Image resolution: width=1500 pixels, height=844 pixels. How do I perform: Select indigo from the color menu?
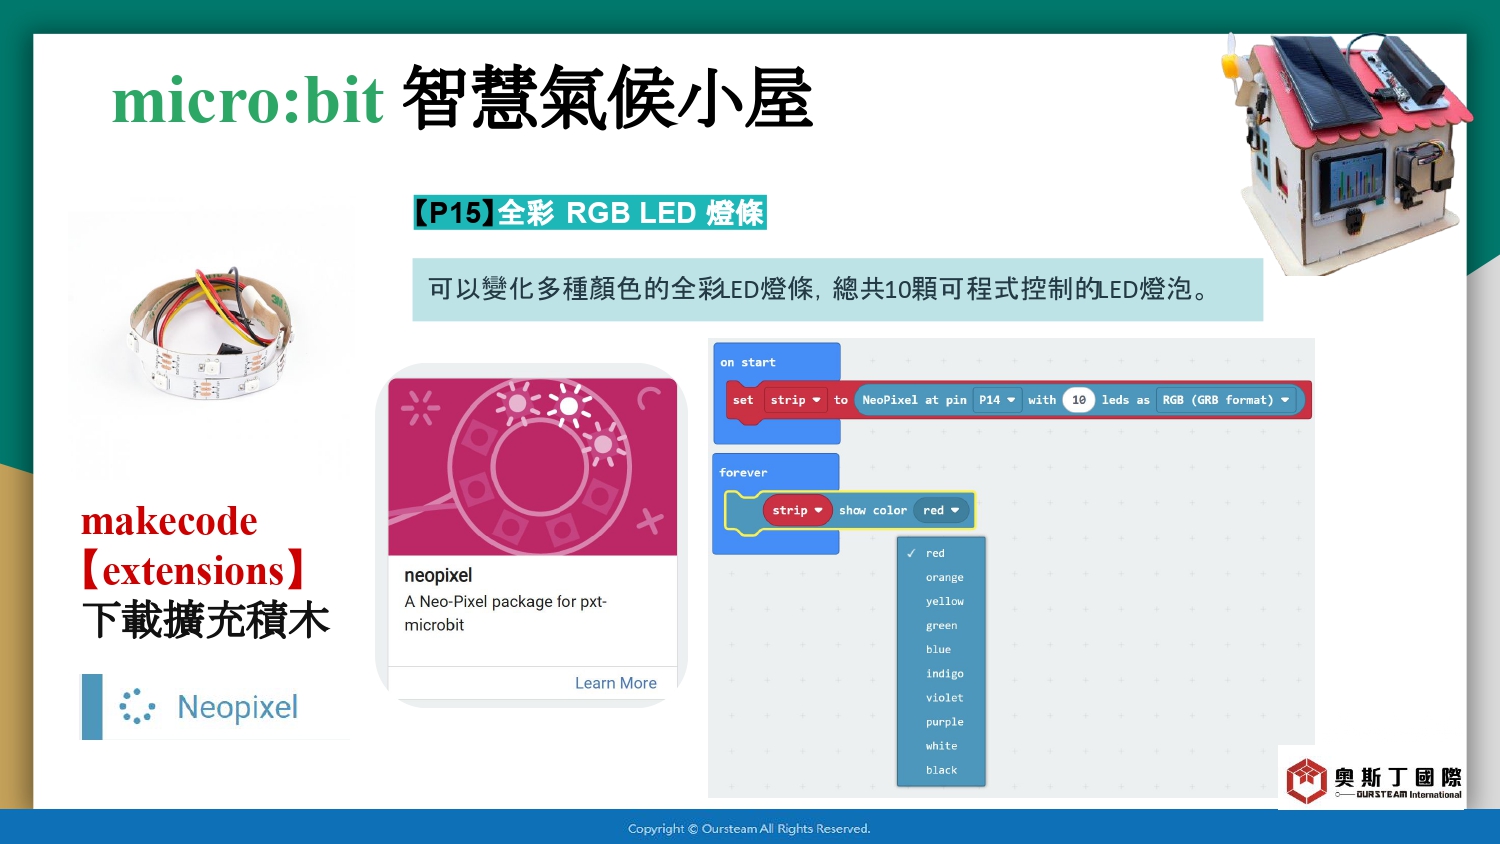[944, 673]
